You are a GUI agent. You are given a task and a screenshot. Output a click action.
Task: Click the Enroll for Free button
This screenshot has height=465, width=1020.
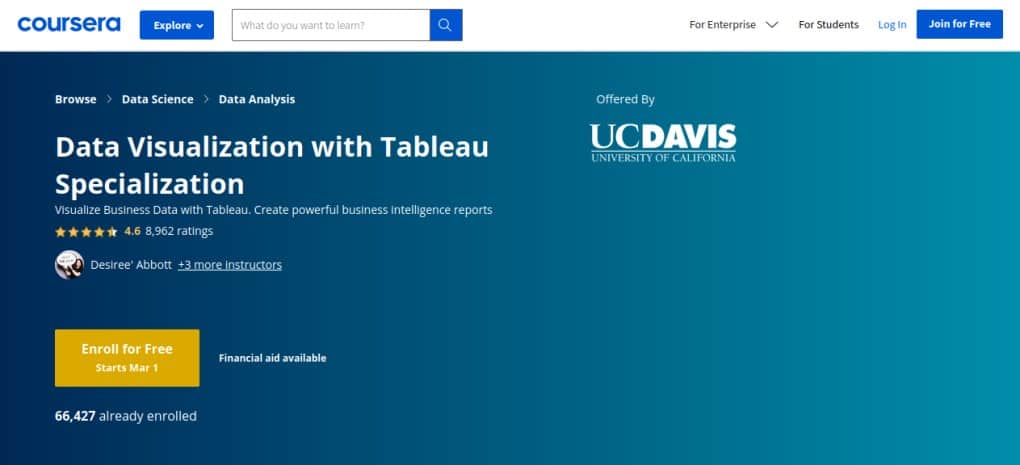tap(127, 358)
